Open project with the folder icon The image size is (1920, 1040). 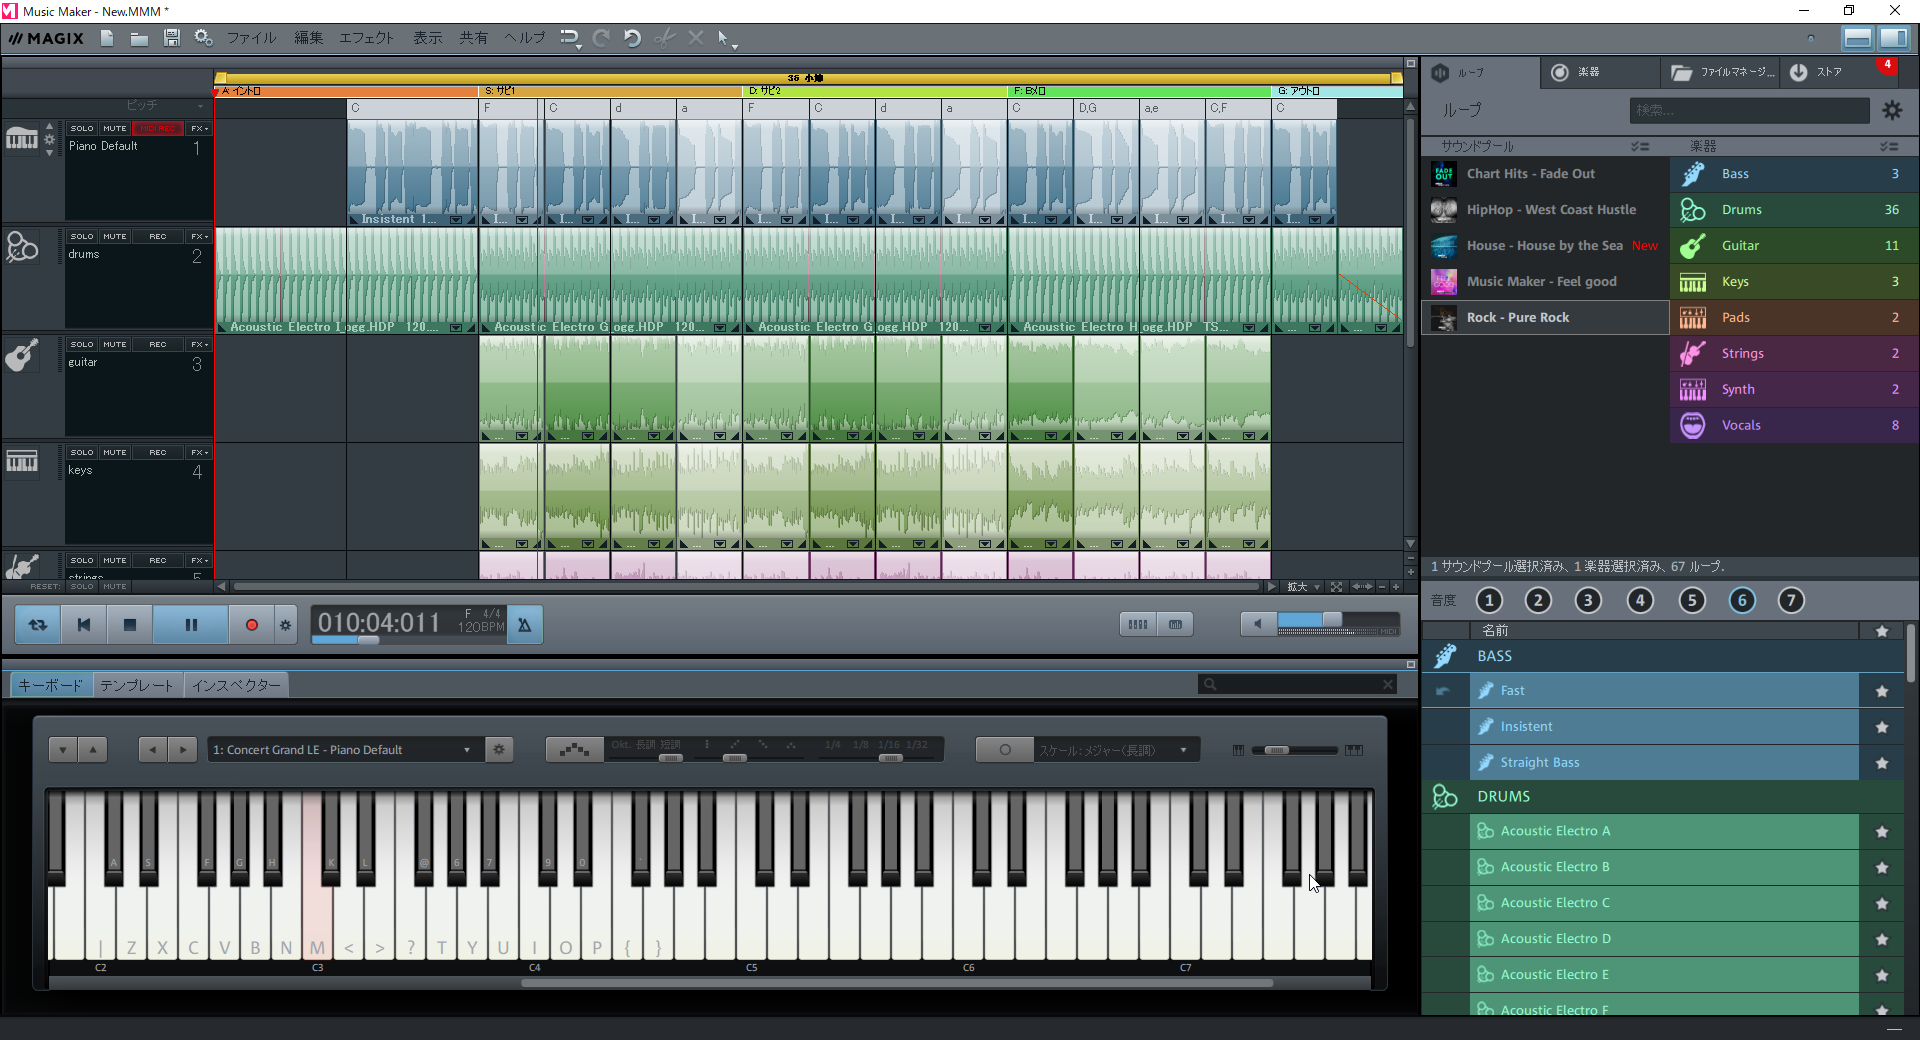[139, 38]
